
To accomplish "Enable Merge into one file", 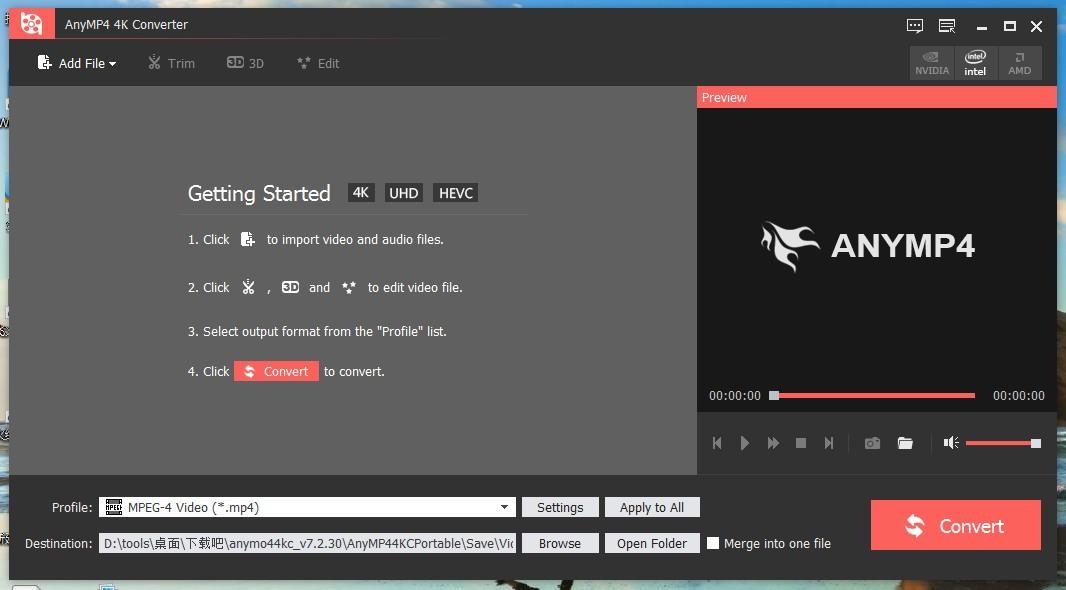I will point(712,543).
